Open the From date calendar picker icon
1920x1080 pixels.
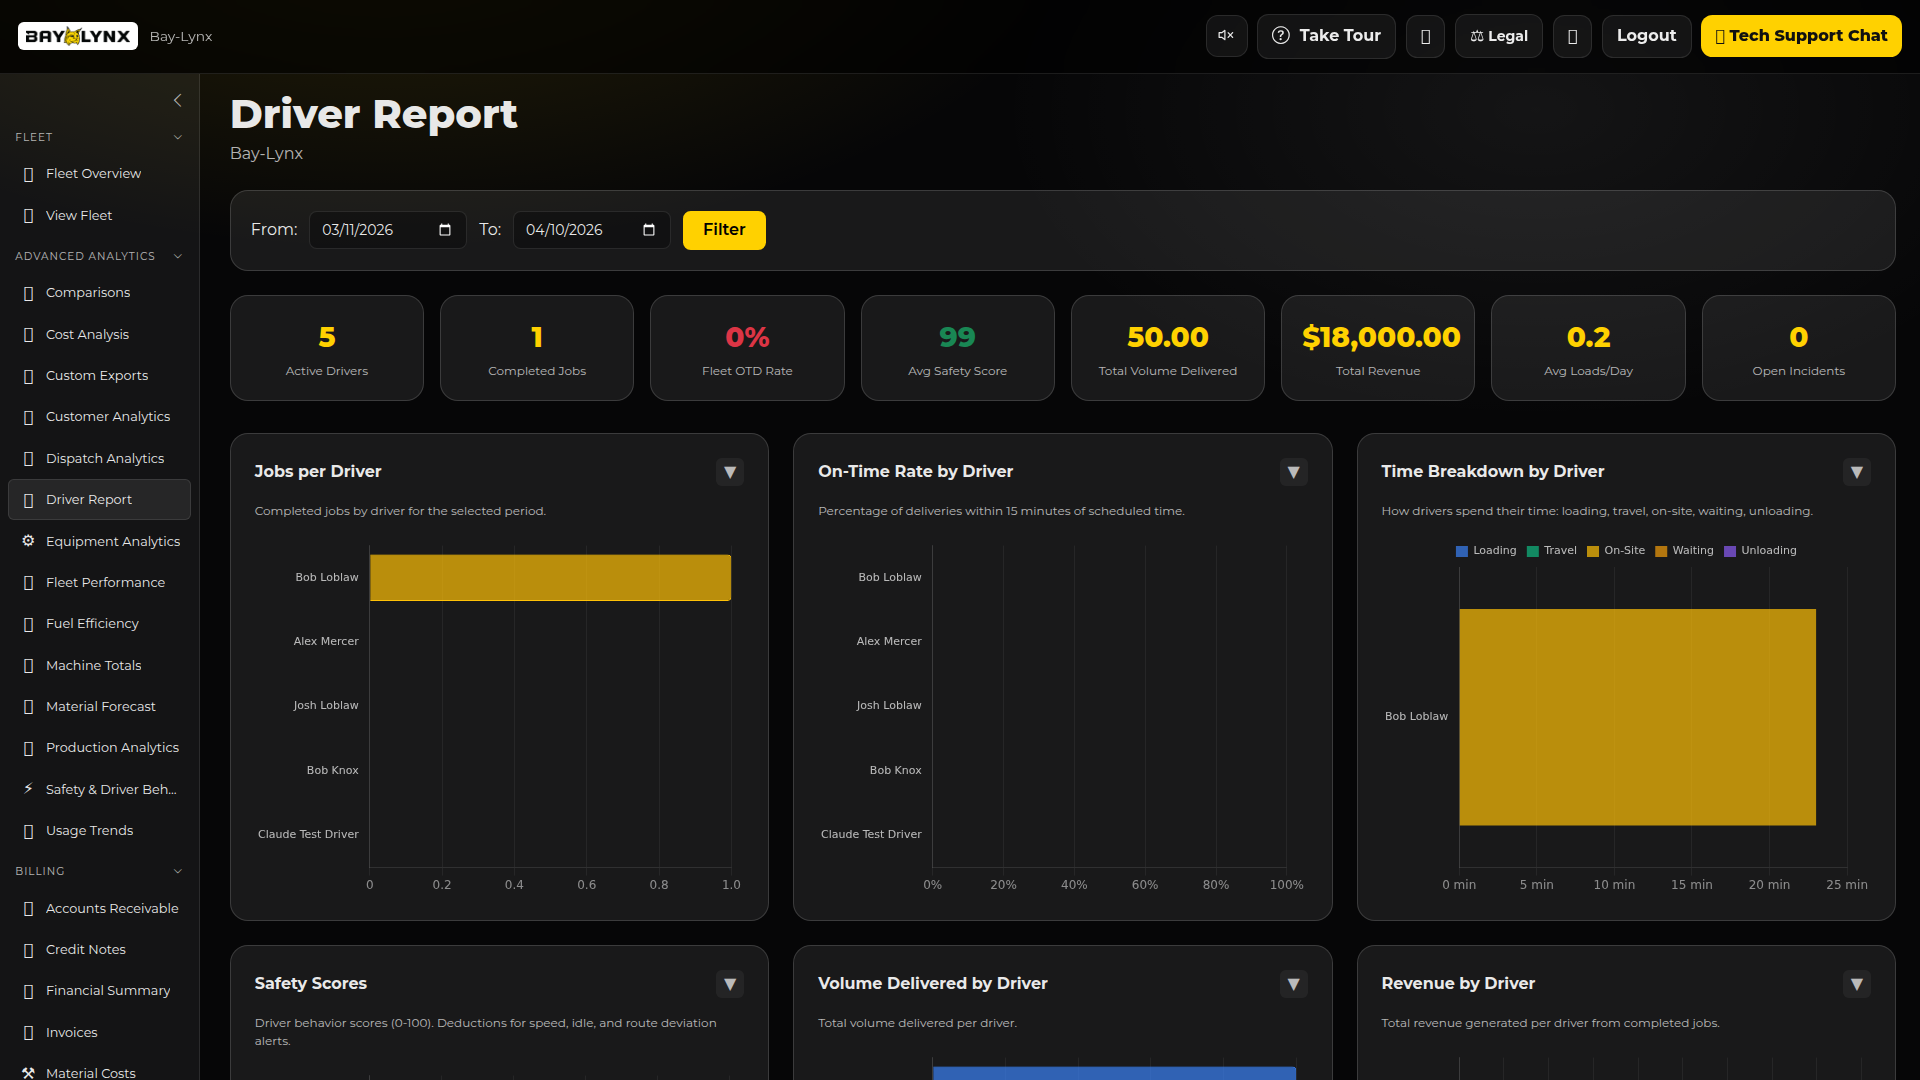445,230
